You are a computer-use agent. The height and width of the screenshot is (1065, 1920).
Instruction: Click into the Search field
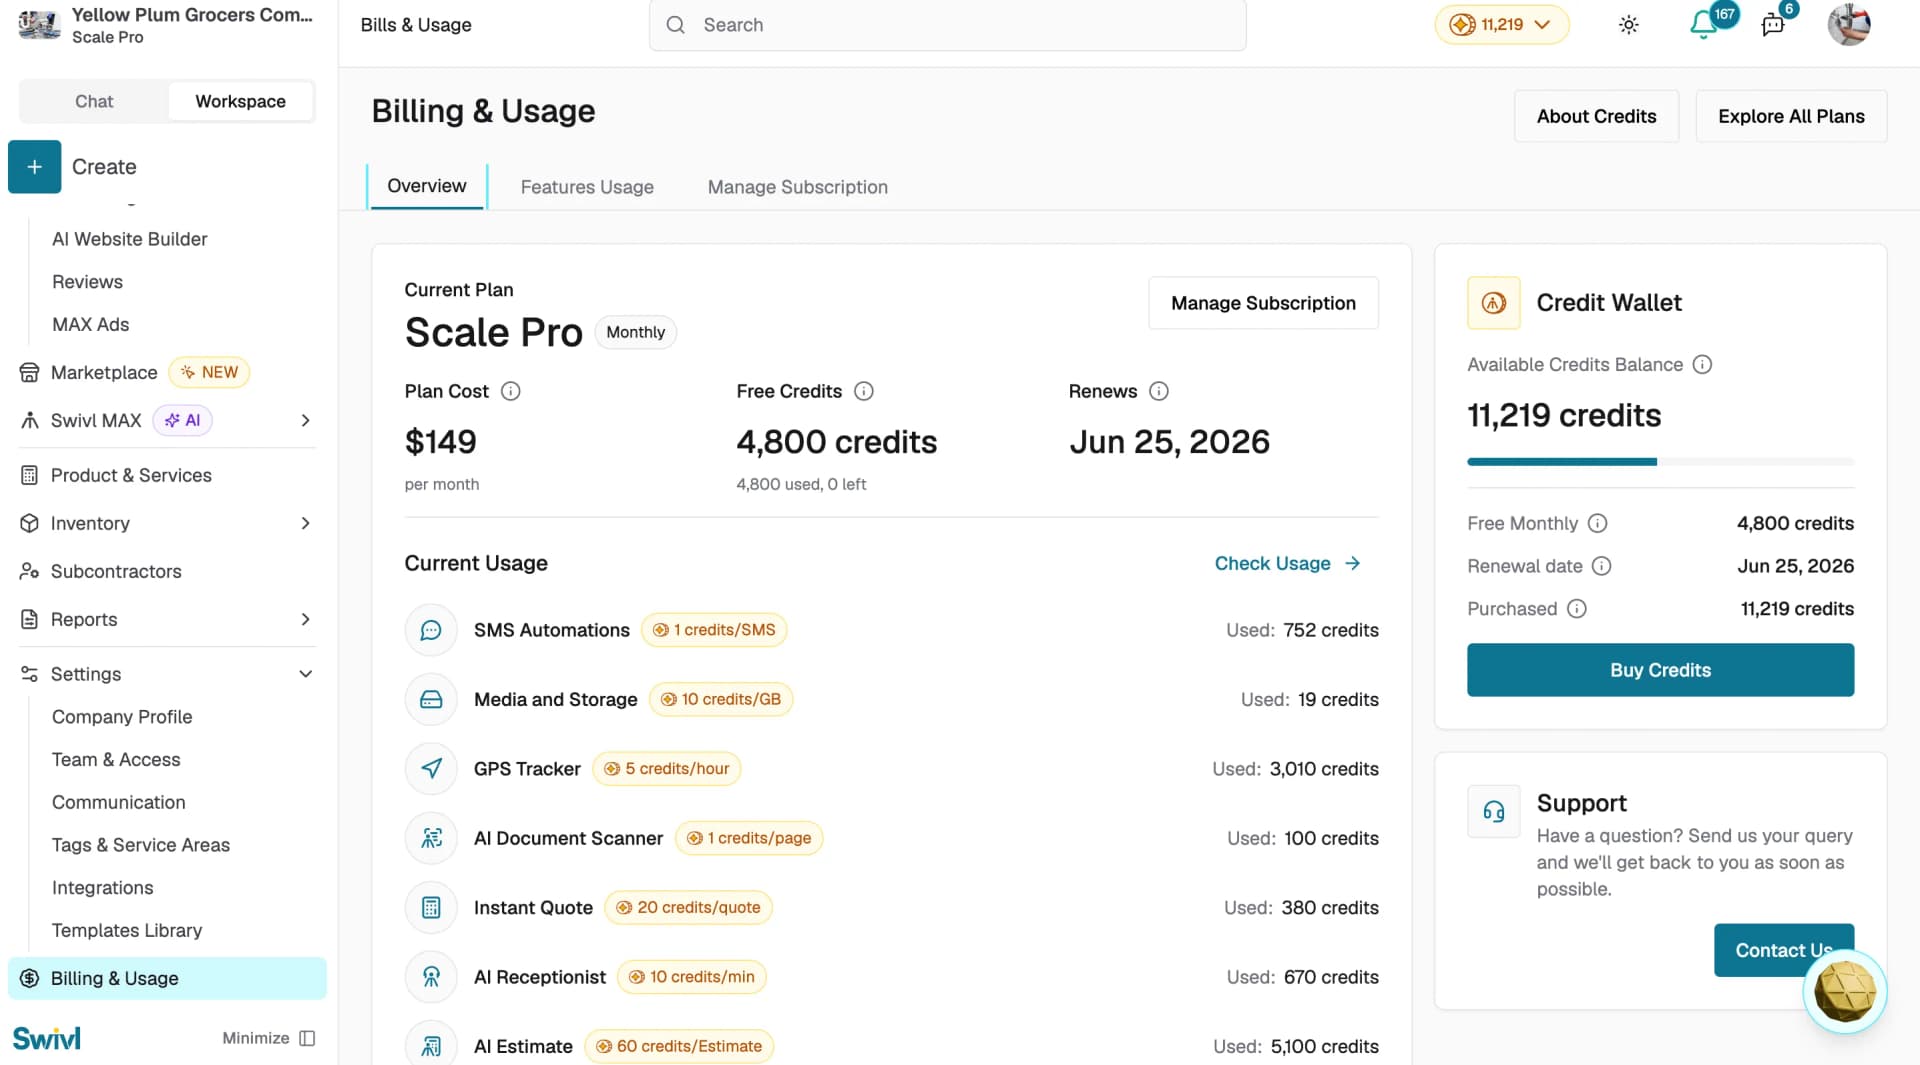(x=947, y=25)
